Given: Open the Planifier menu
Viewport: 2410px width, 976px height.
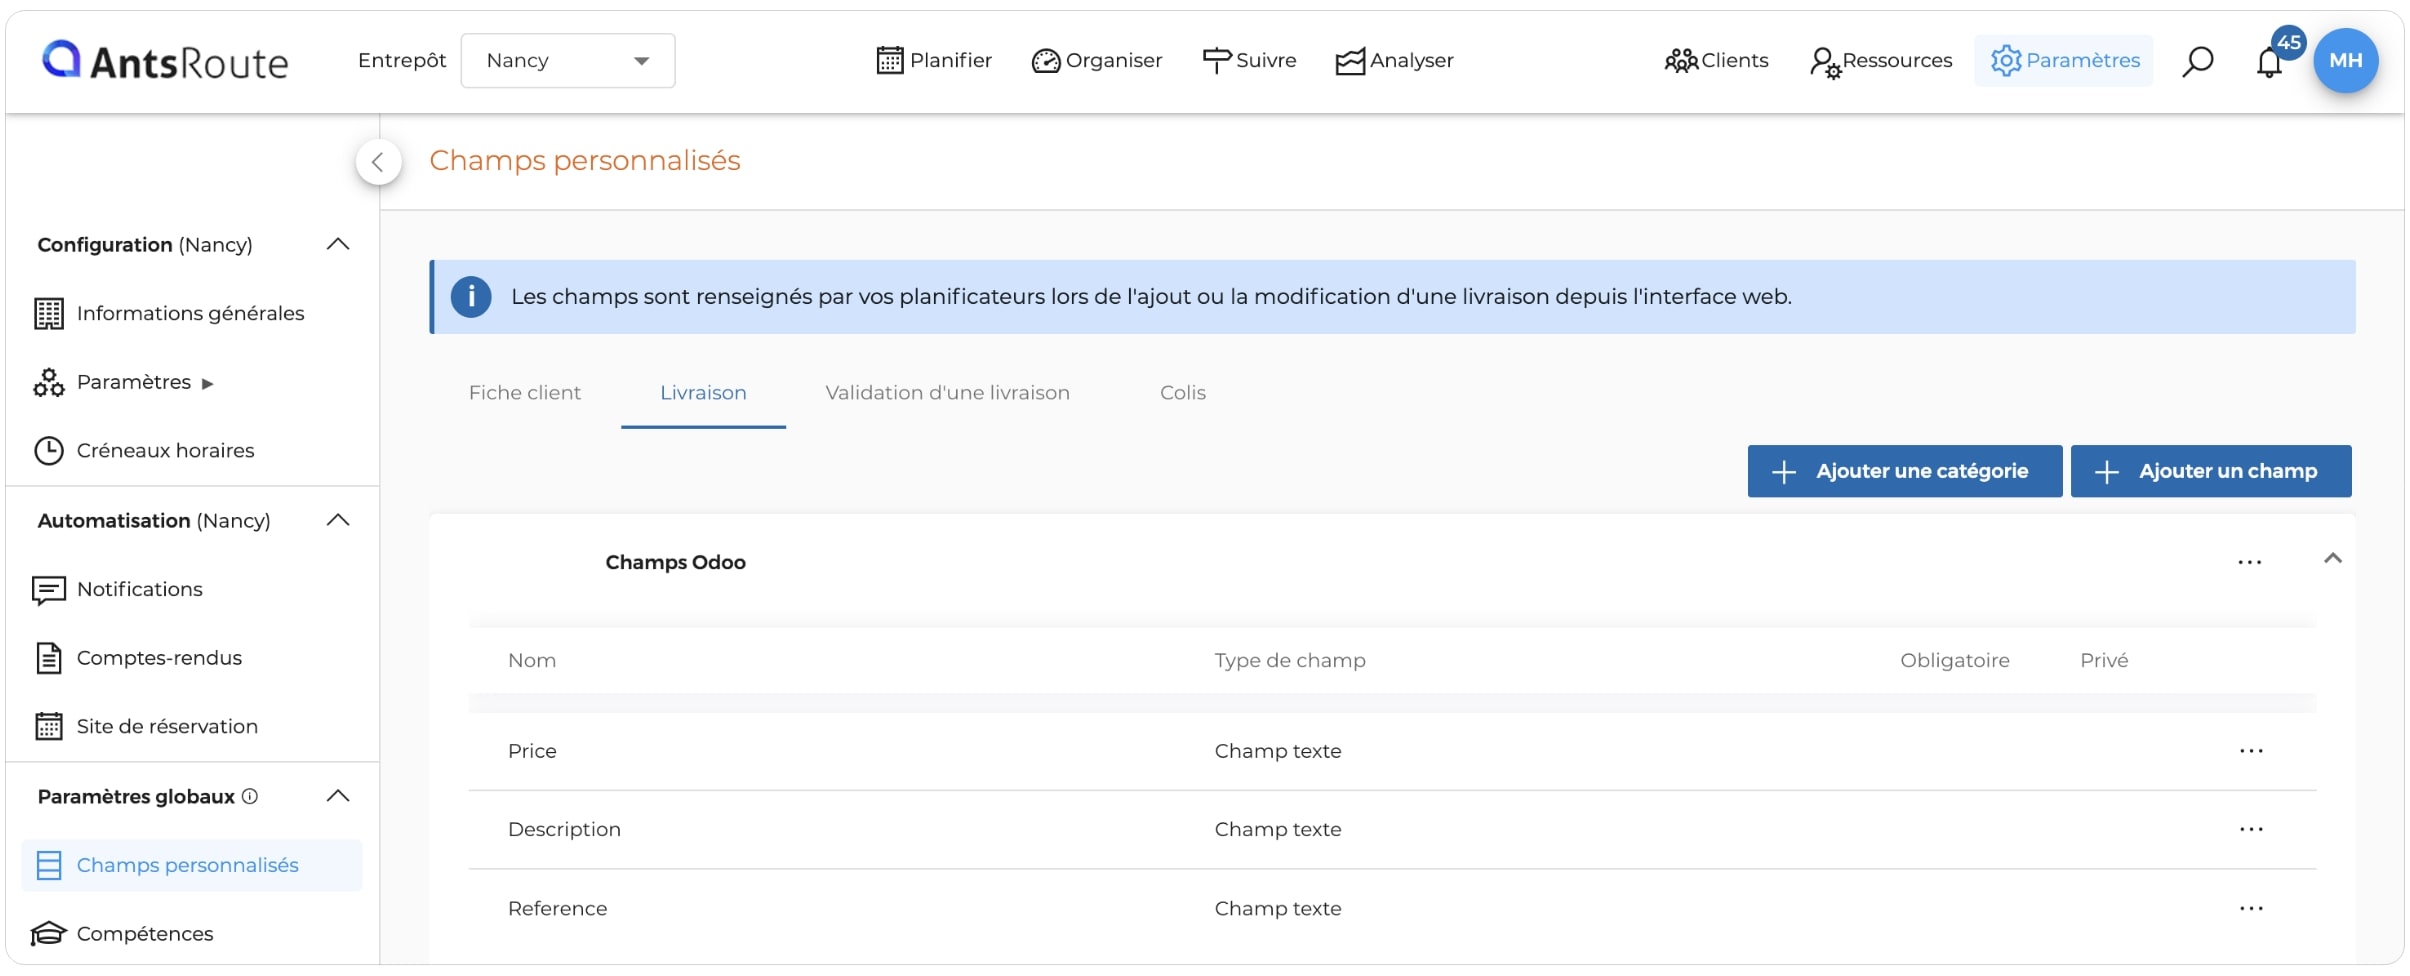Looking at the screenshot, I should (934, 61).
